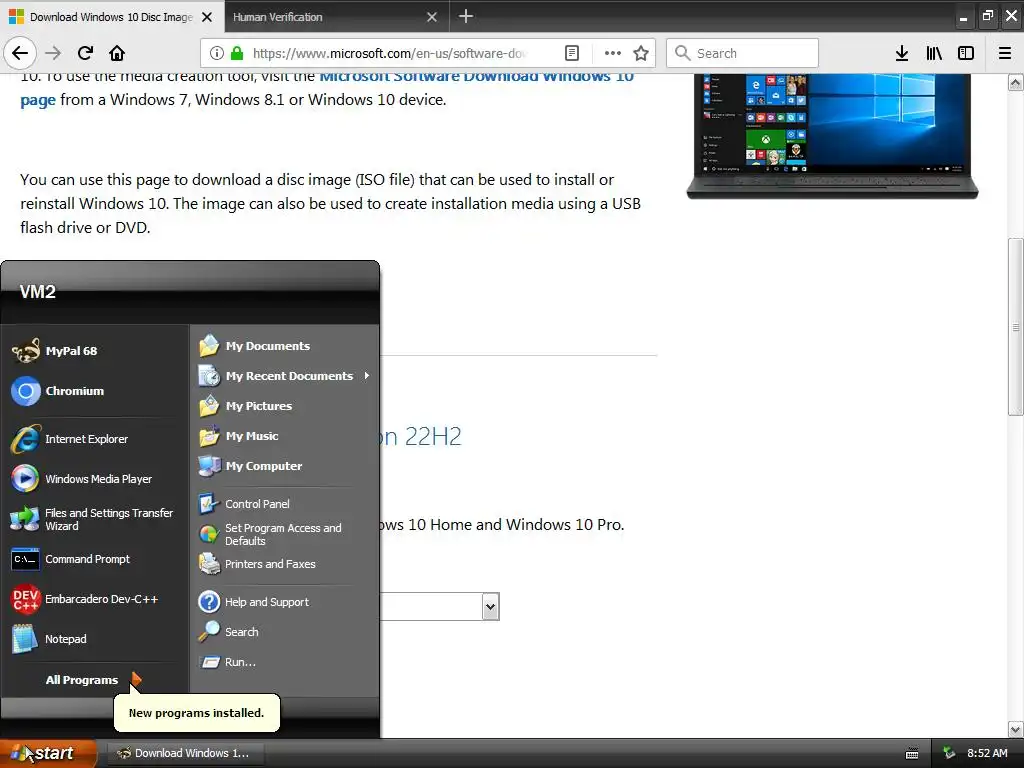The height and width of the screenshot is (768, 1024).
Task: Open My Pictures folder
Action: (284, 406)
